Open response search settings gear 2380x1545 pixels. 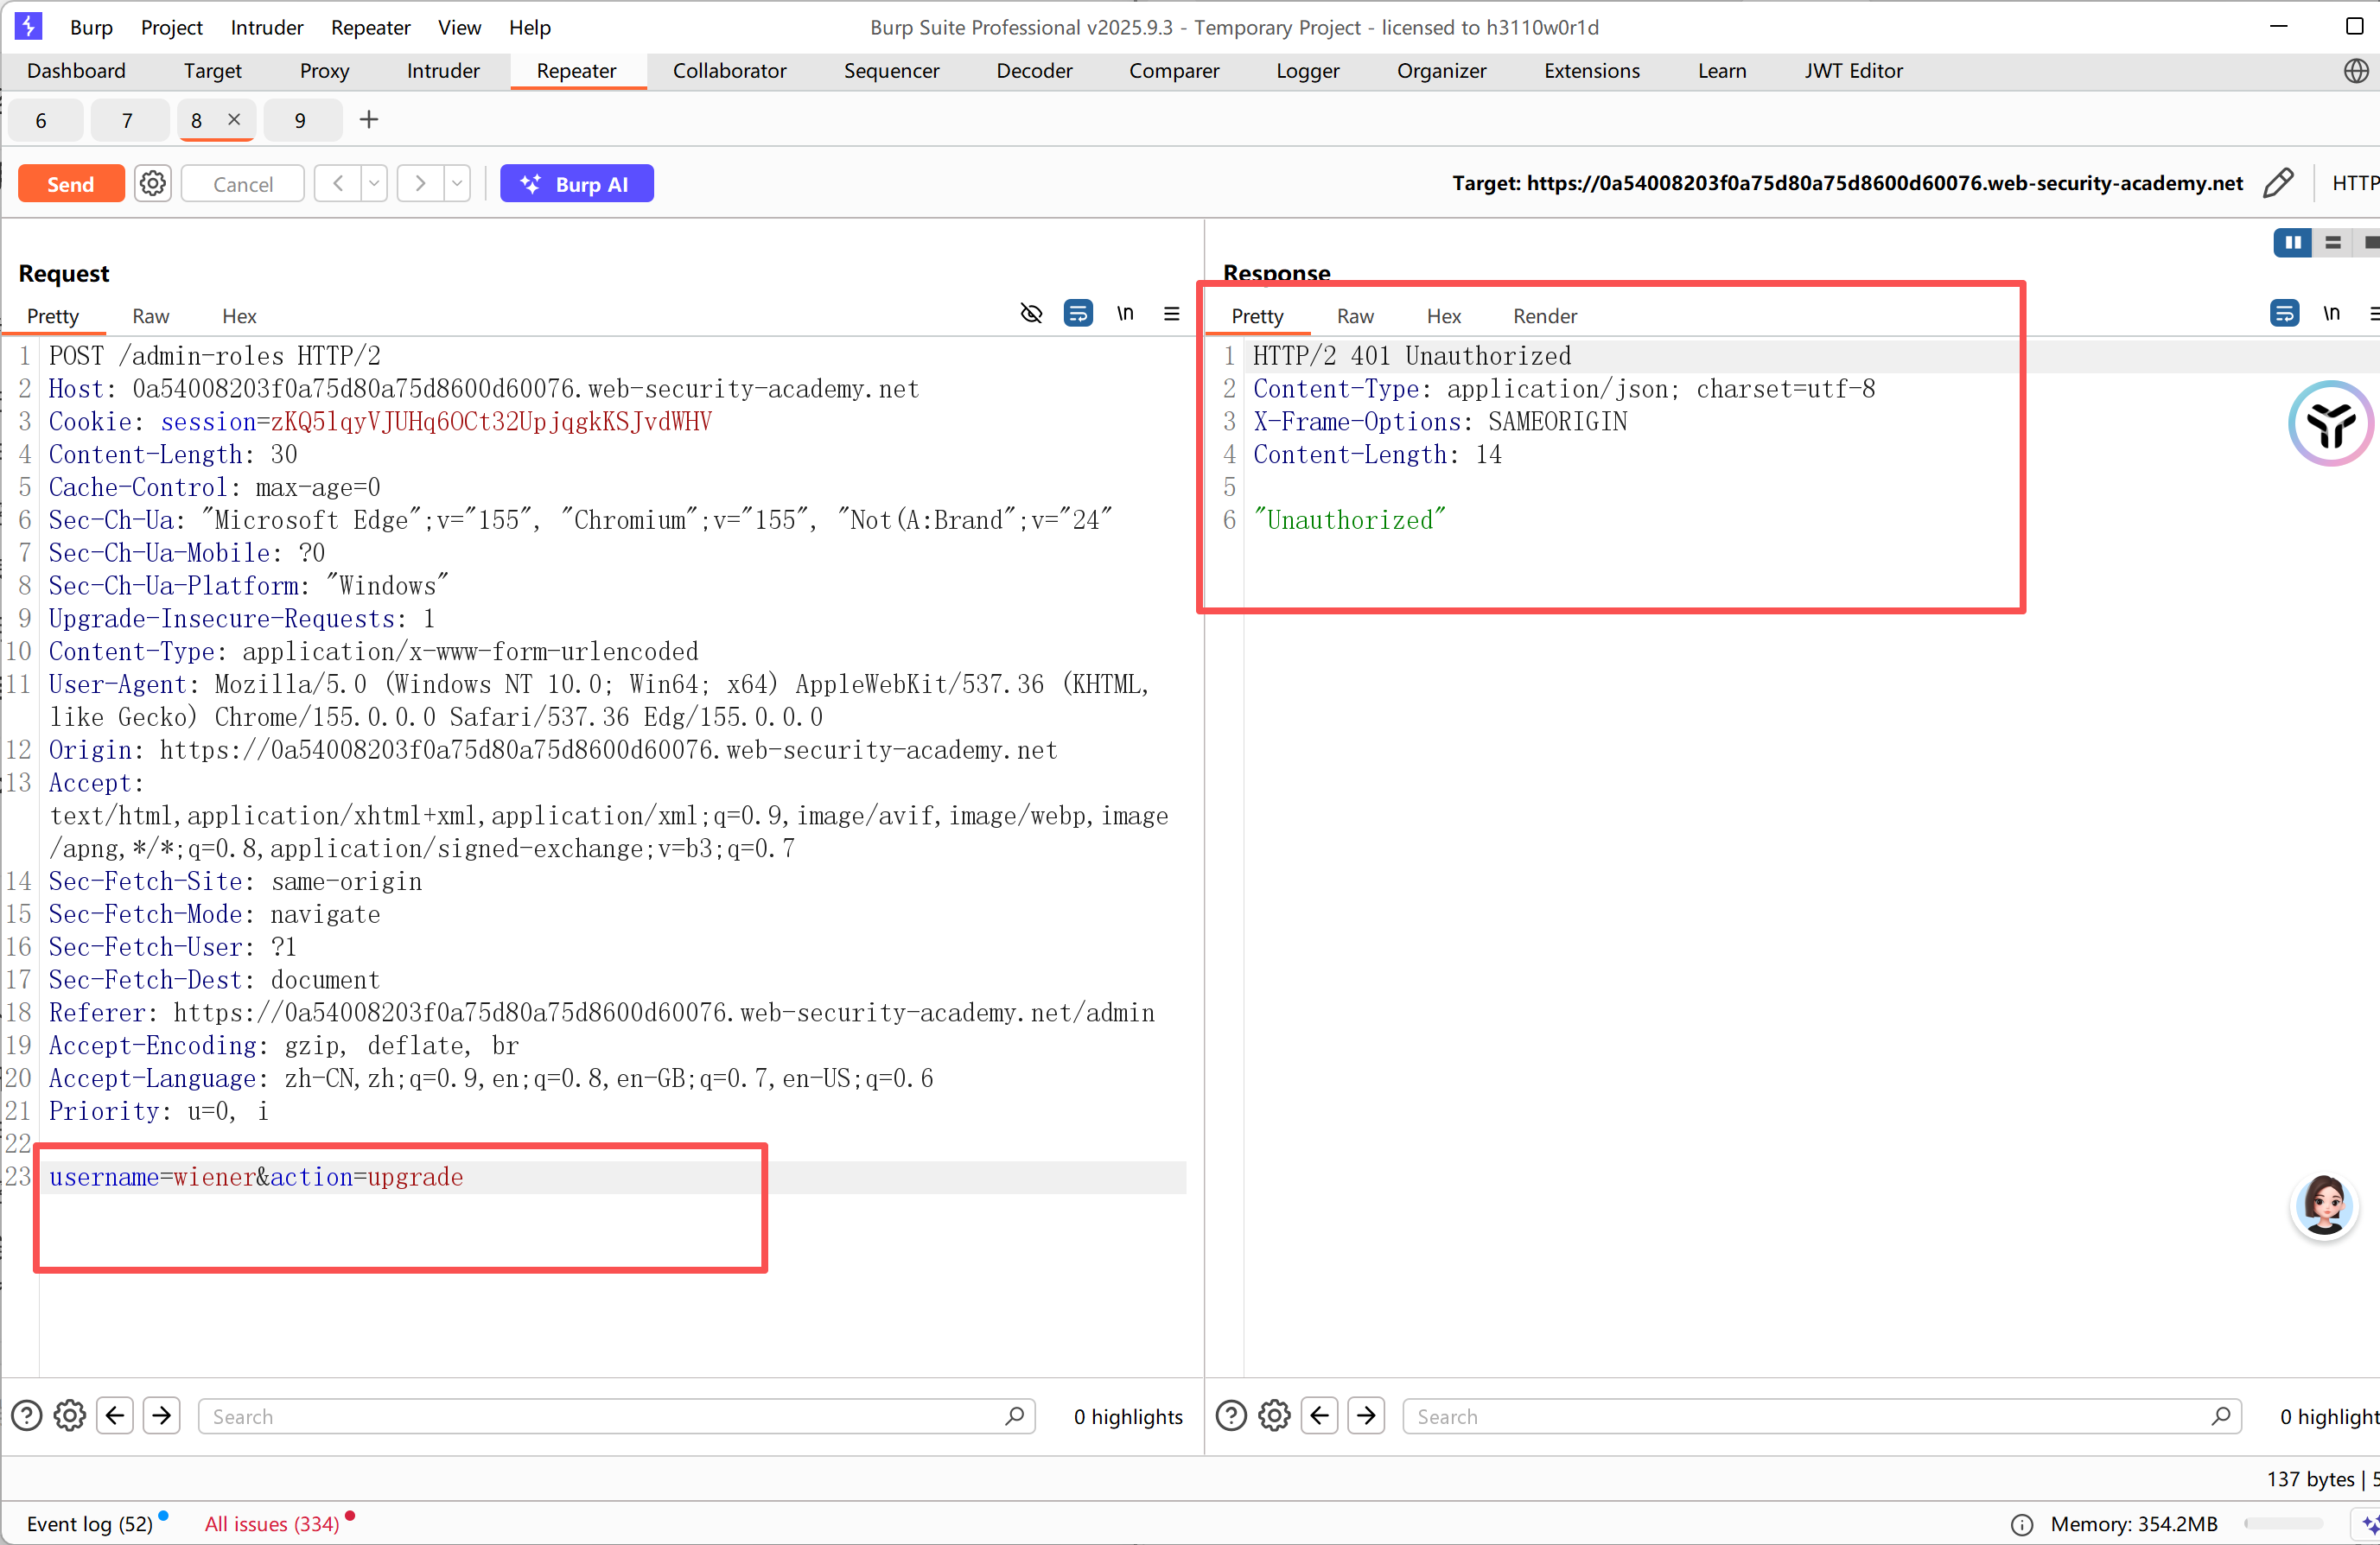click(x=1274, y=1416)
